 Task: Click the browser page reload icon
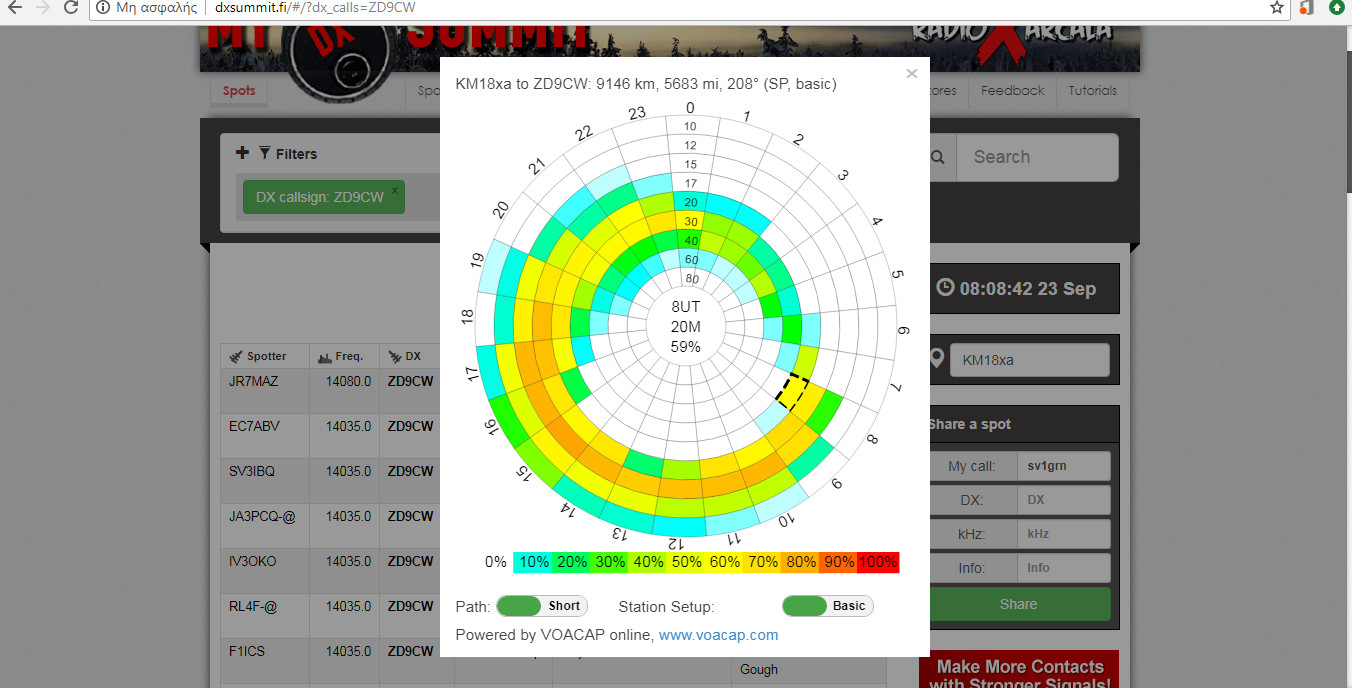[69, 10]
